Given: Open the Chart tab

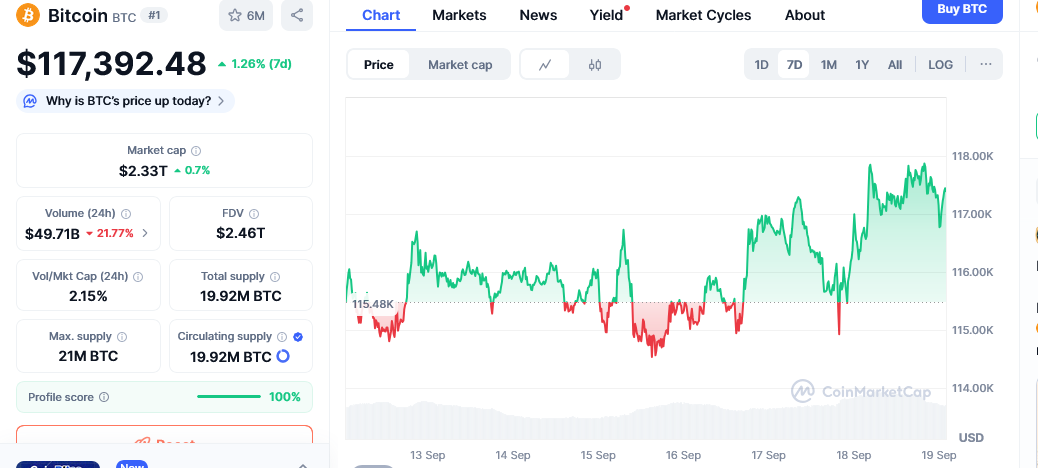Looking at the screenshot, I should pyautogui.click(x=381, y=15).
